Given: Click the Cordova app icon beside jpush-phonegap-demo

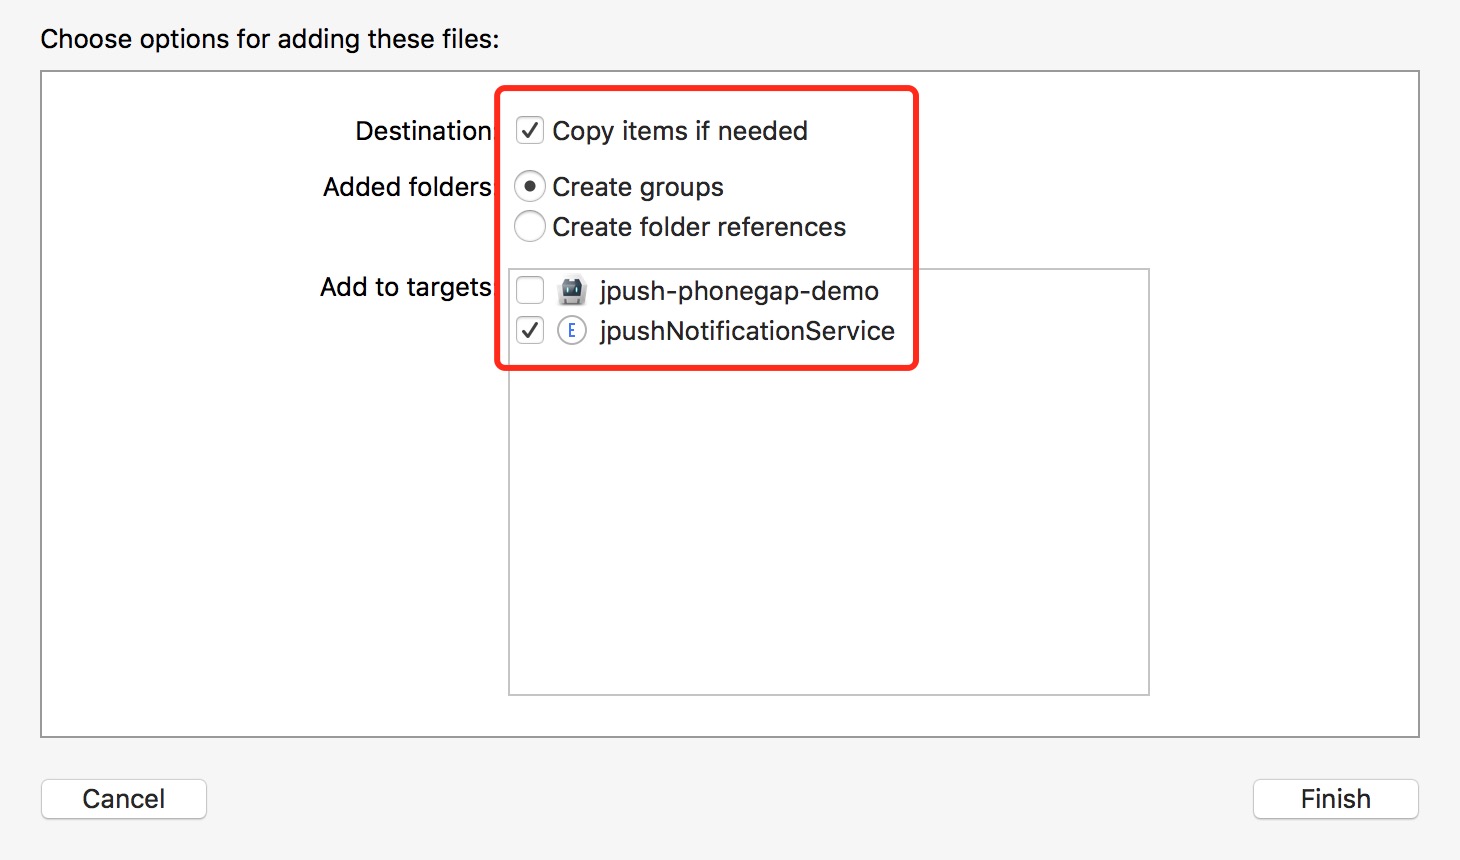Looking at the screenshot, I should coord(571,290).
